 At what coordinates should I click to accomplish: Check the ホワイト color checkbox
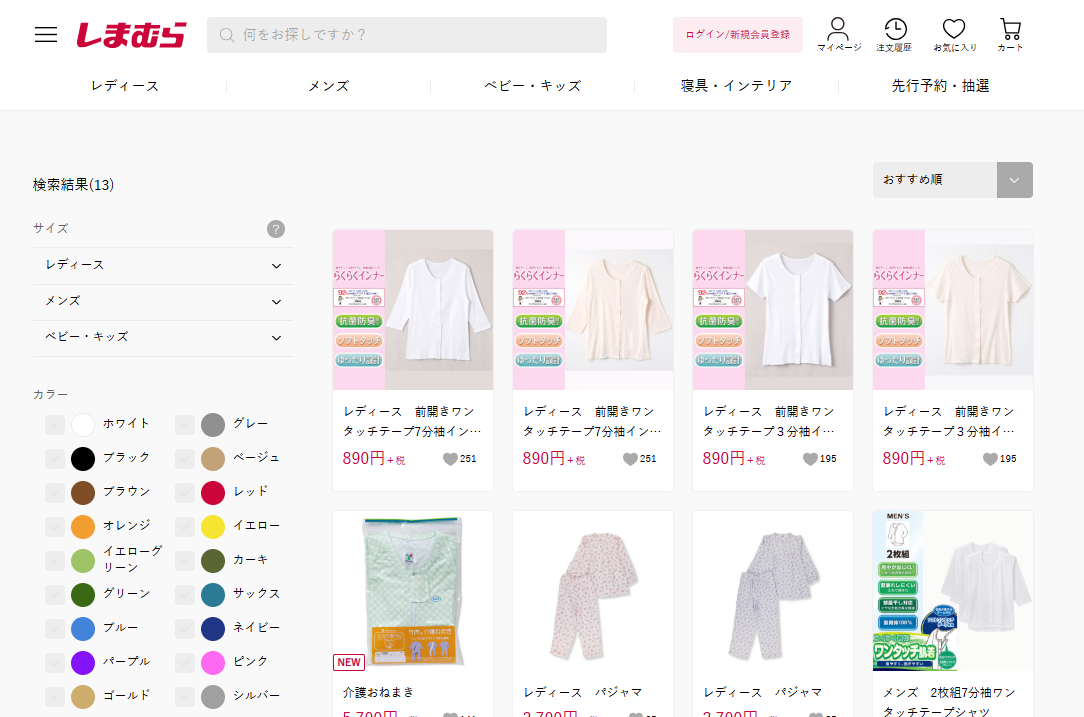point(55,424)
